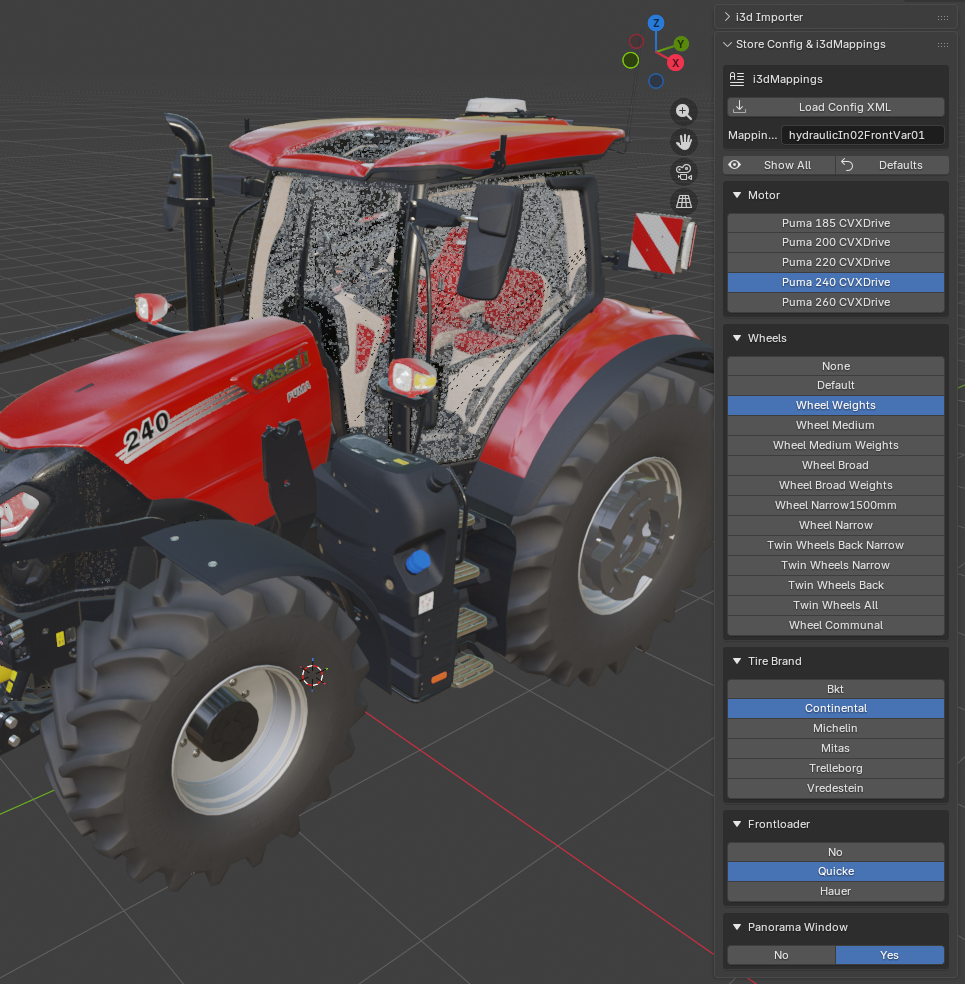Choose Wheel Weights option

[x=836, y=405]
